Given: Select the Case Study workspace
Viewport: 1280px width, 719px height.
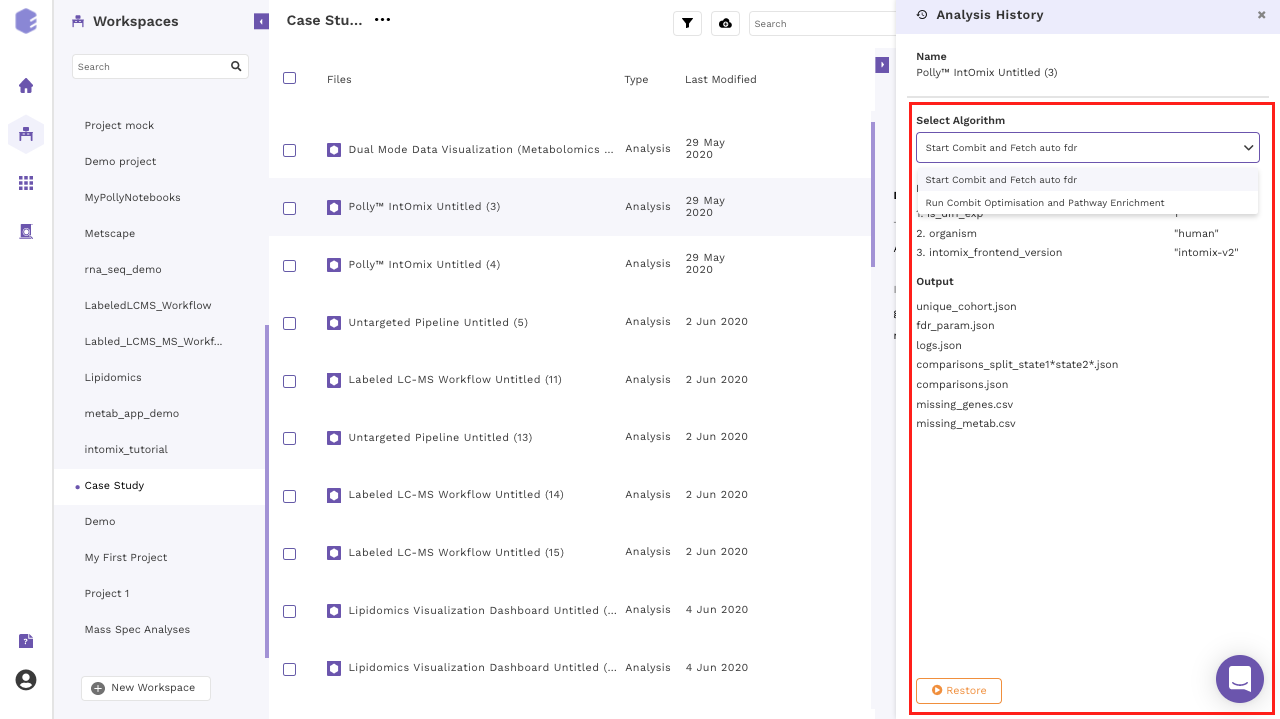Looking at the screenshot, I should tap(114, 486).
